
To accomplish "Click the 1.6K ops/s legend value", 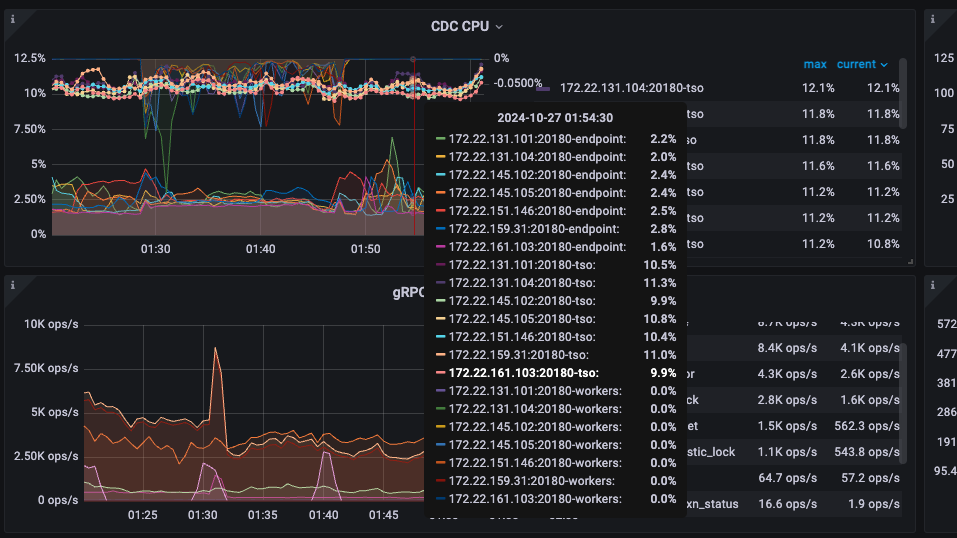I will 870,400.
